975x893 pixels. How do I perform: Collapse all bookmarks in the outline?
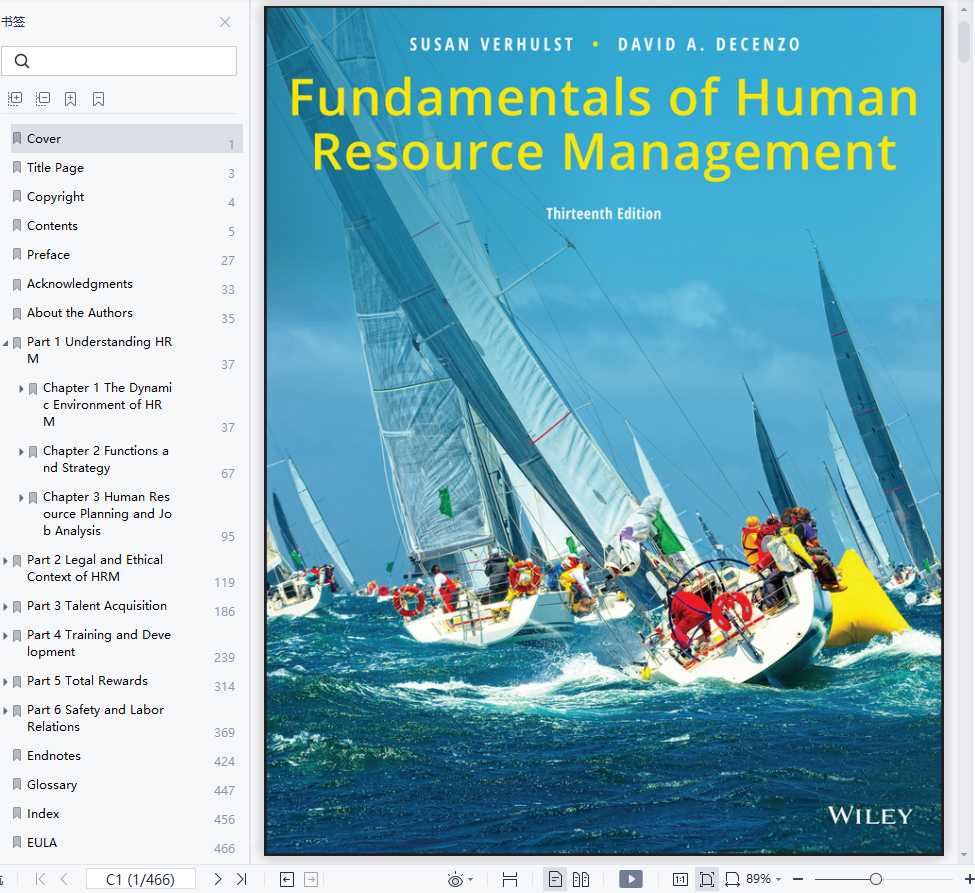pyautogui.click(x=43, y=99)
